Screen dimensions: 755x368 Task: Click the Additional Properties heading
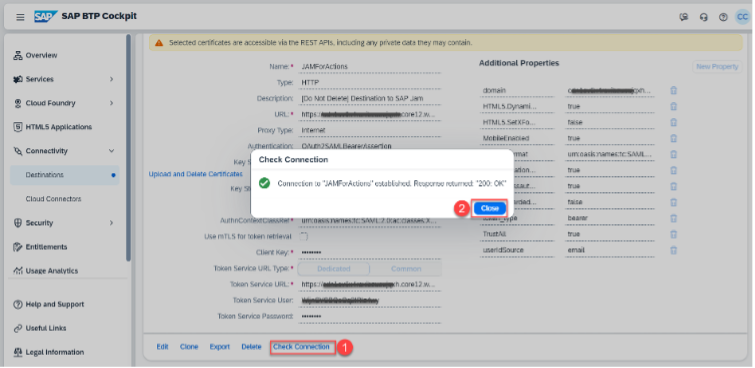pos(519,63)
